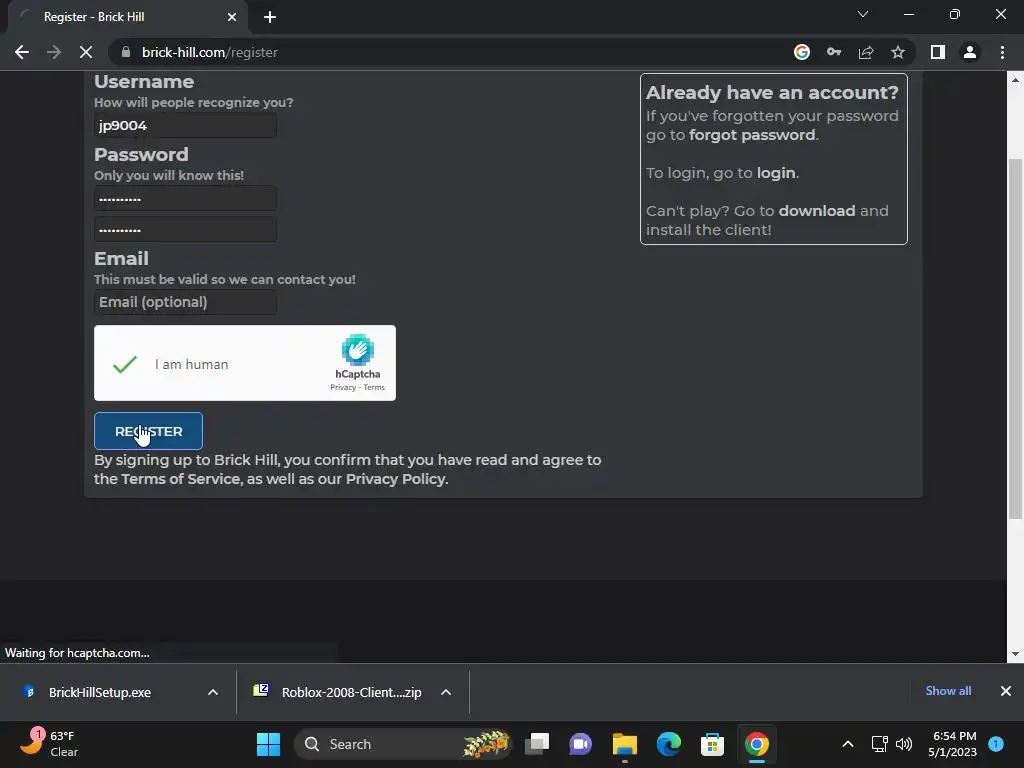Open Microsoft Store from taskbar
The image size is (1024, 768).
pos(712,744)
